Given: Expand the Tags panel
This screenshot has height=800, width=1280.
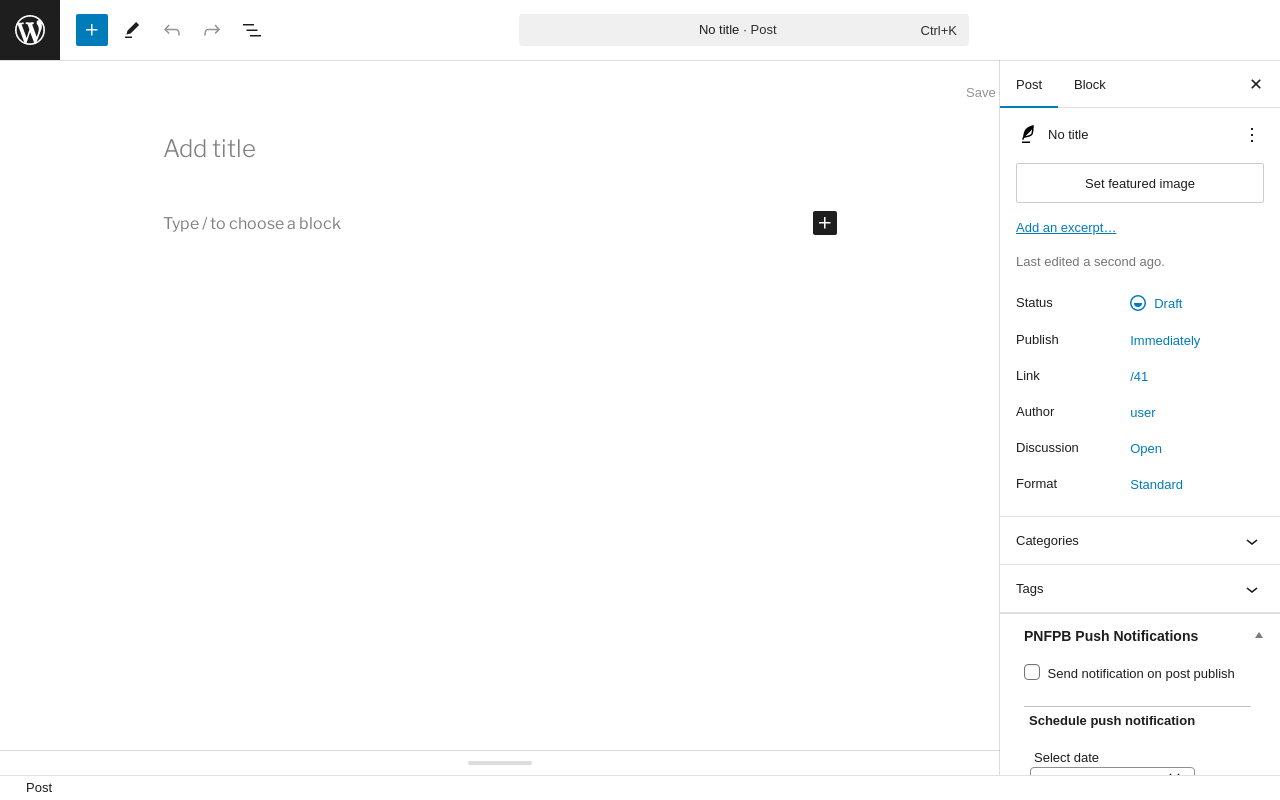Looking at the screenshot, I should pos(1140,589).
